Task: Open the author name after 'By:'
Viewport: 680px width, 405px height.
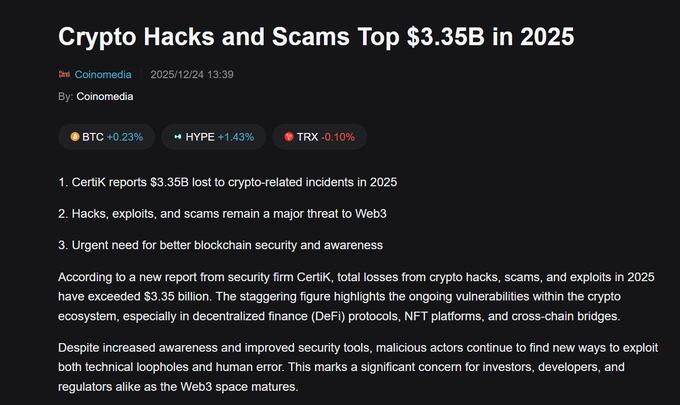Action: pos(104,96)
